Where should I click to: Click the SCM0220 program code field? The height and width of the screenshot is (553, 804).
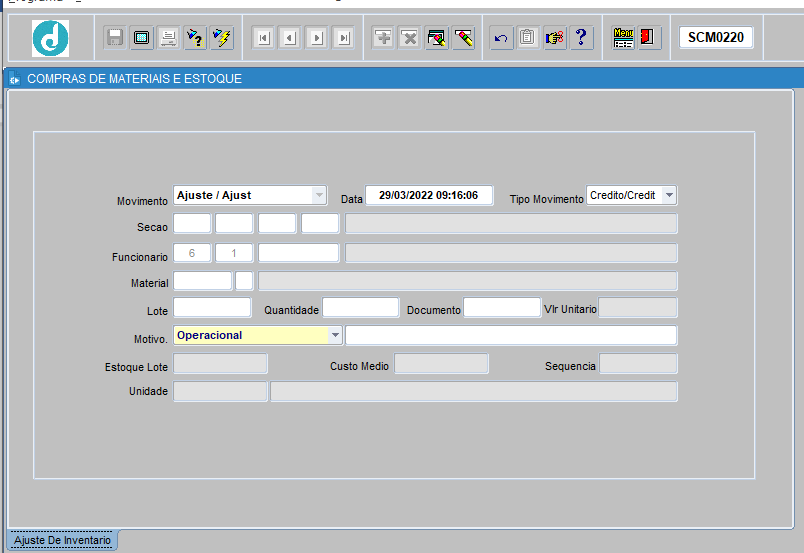716,37
